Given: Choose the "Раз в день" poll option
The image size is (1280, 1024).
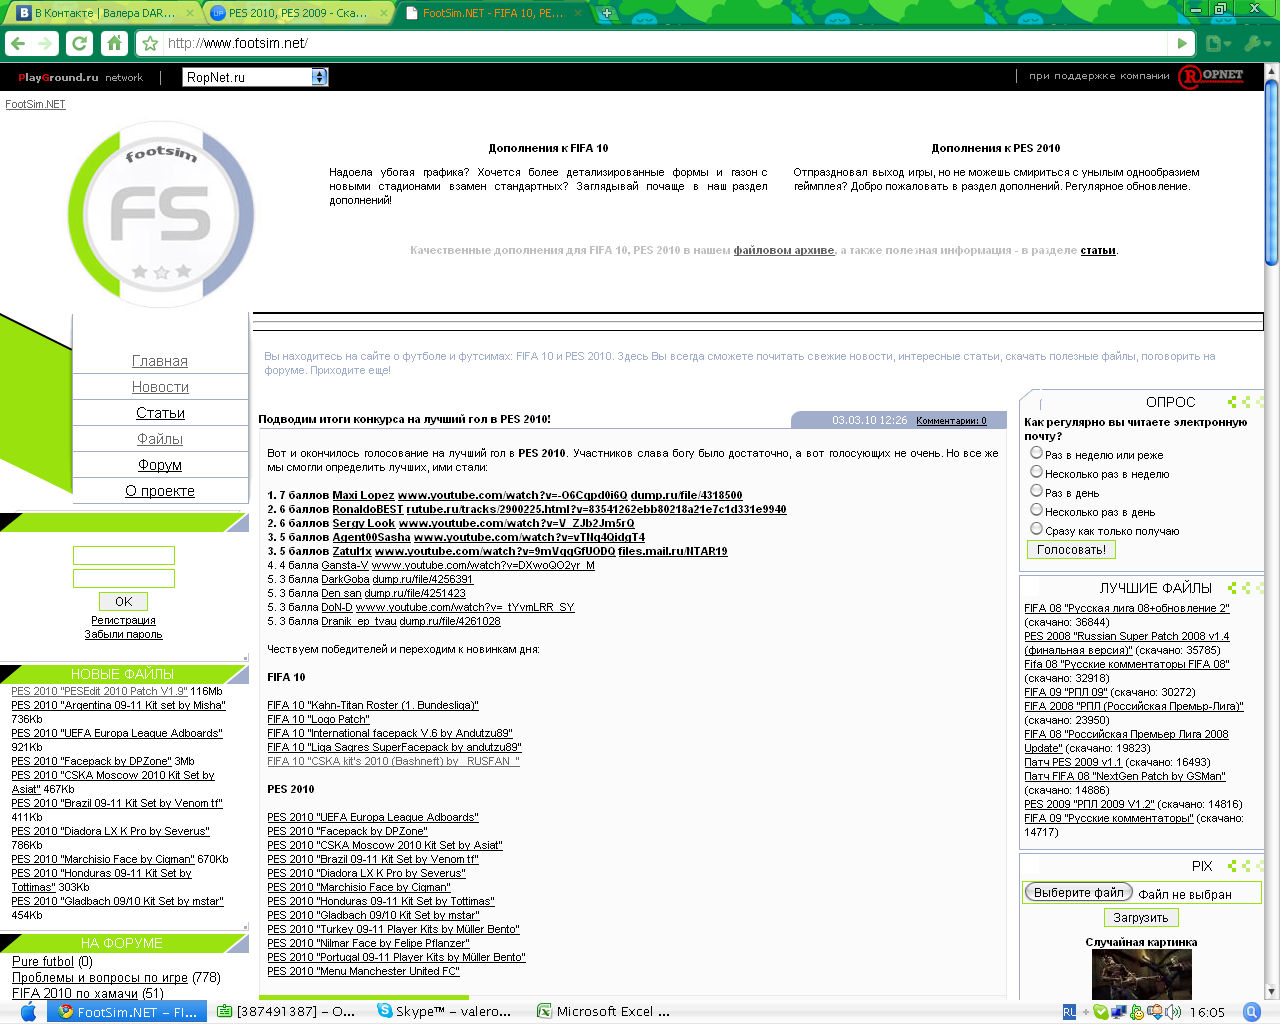Looking at the screenshot, I should [x=1036, y=491].
